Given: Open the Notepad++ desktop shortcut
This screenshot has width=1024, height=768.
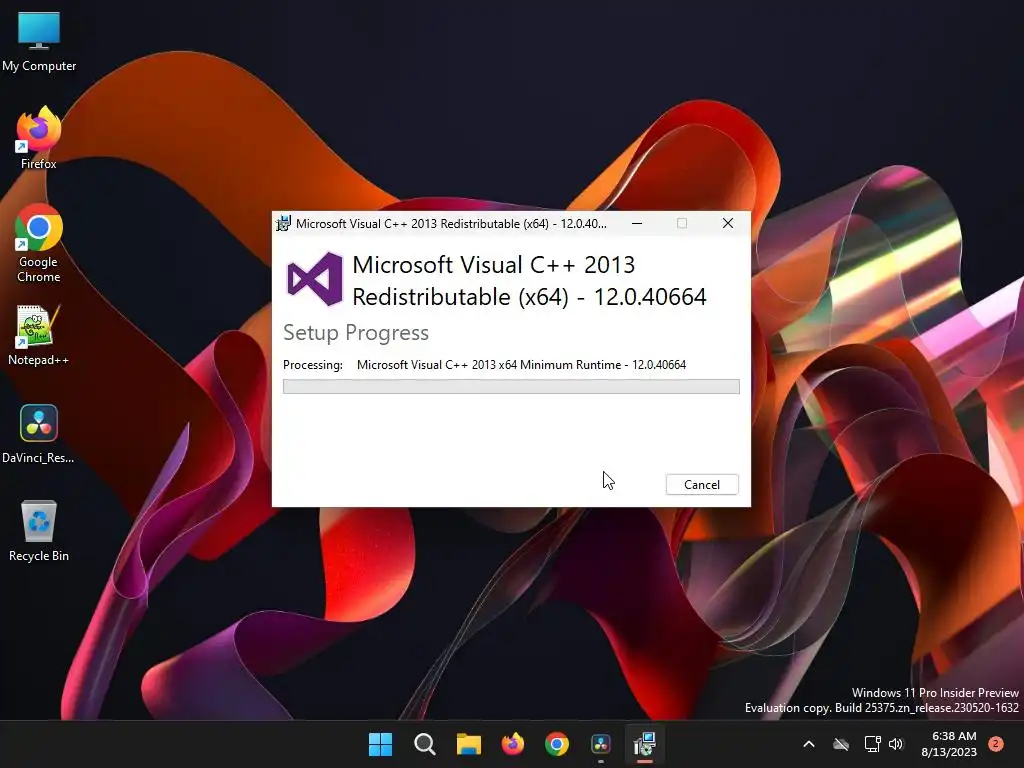Looking at the screenshot, I should point(39,335).
